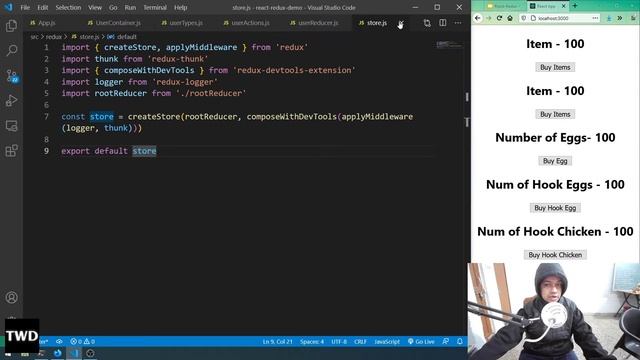Click the Go Live status bar button
The width and height of the screenshot is (640, 360).
(x=421, y=341)
